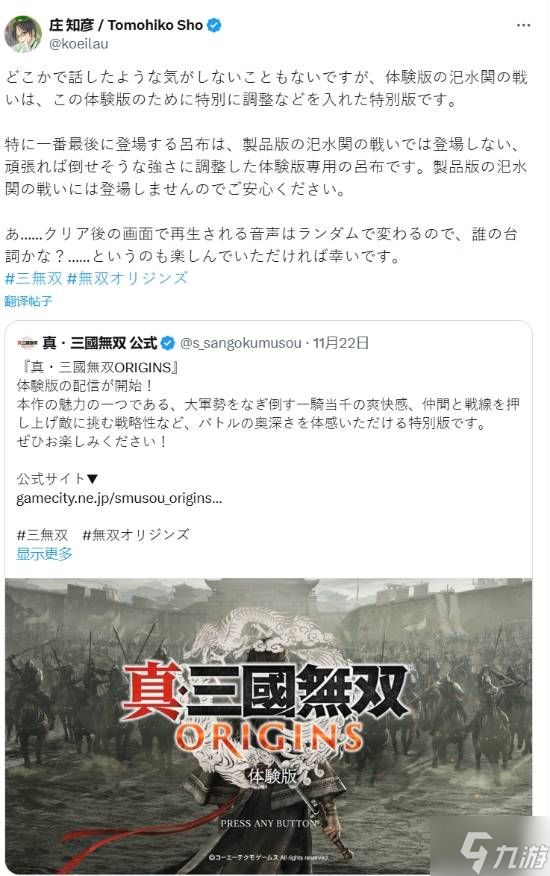
Task: Click the 真・三國無双 公式 account logo icon
Action: pos(27,343)
